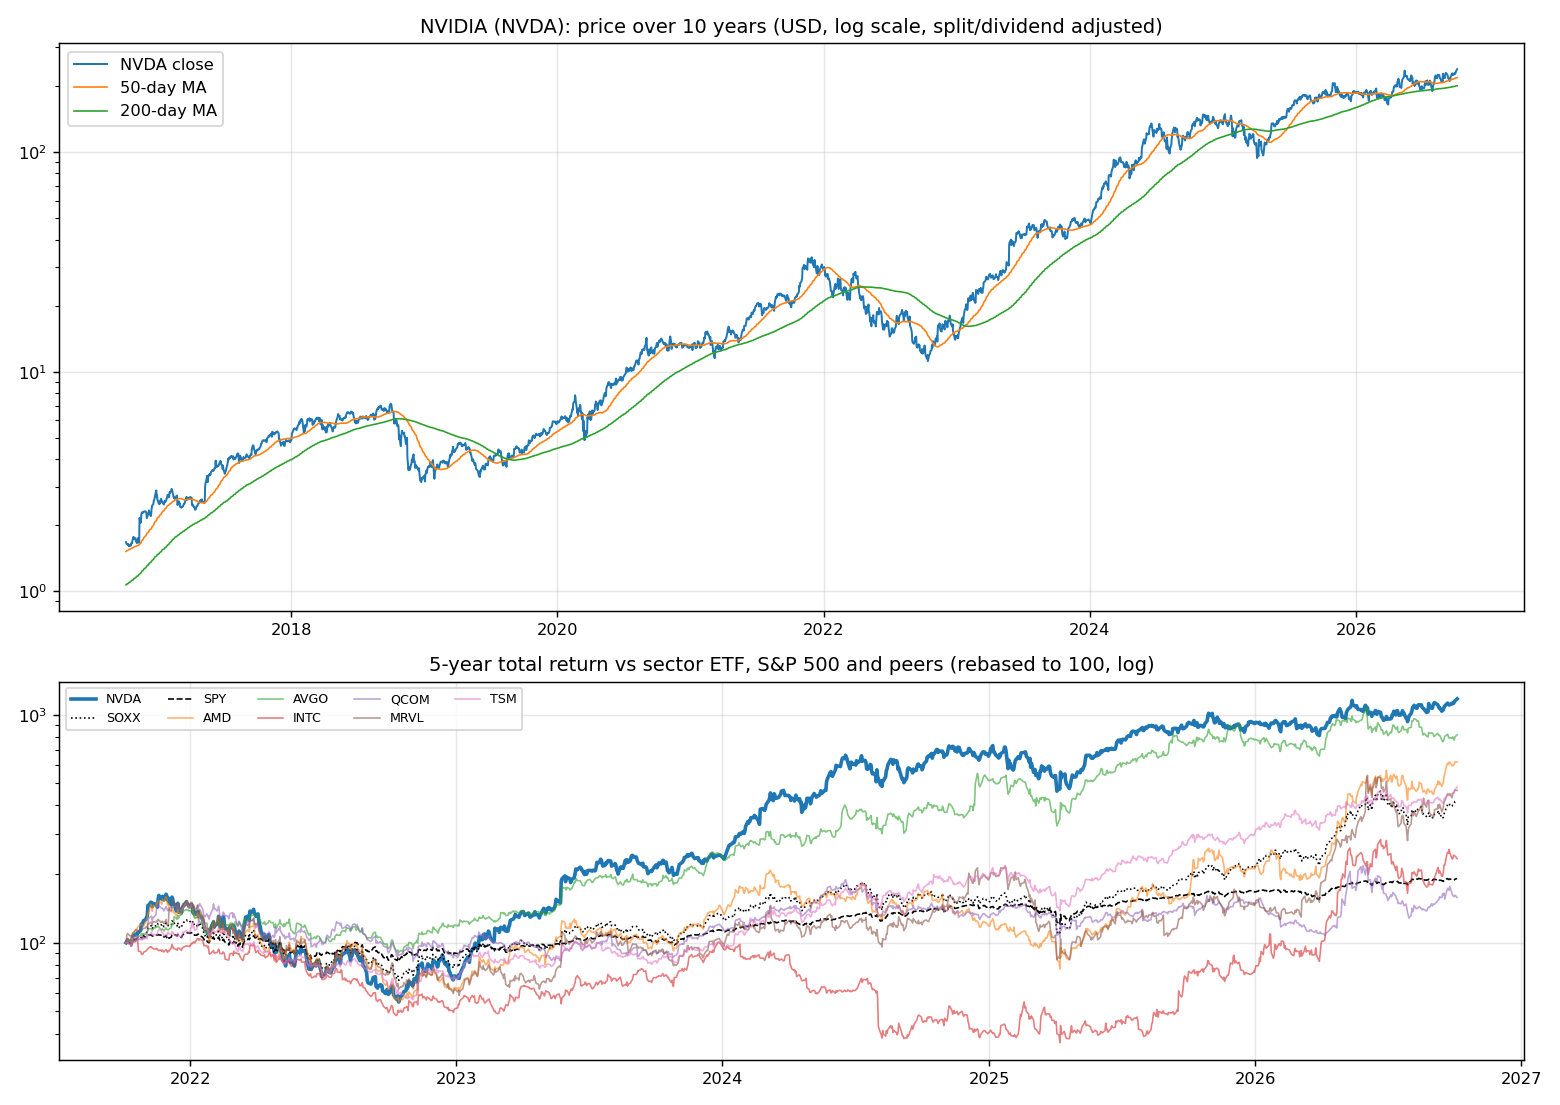This screenshot has height=1105, width=1560.
Task: Click 'AVGO' in the bottom chart legend
Action: [x=310, y=699]
